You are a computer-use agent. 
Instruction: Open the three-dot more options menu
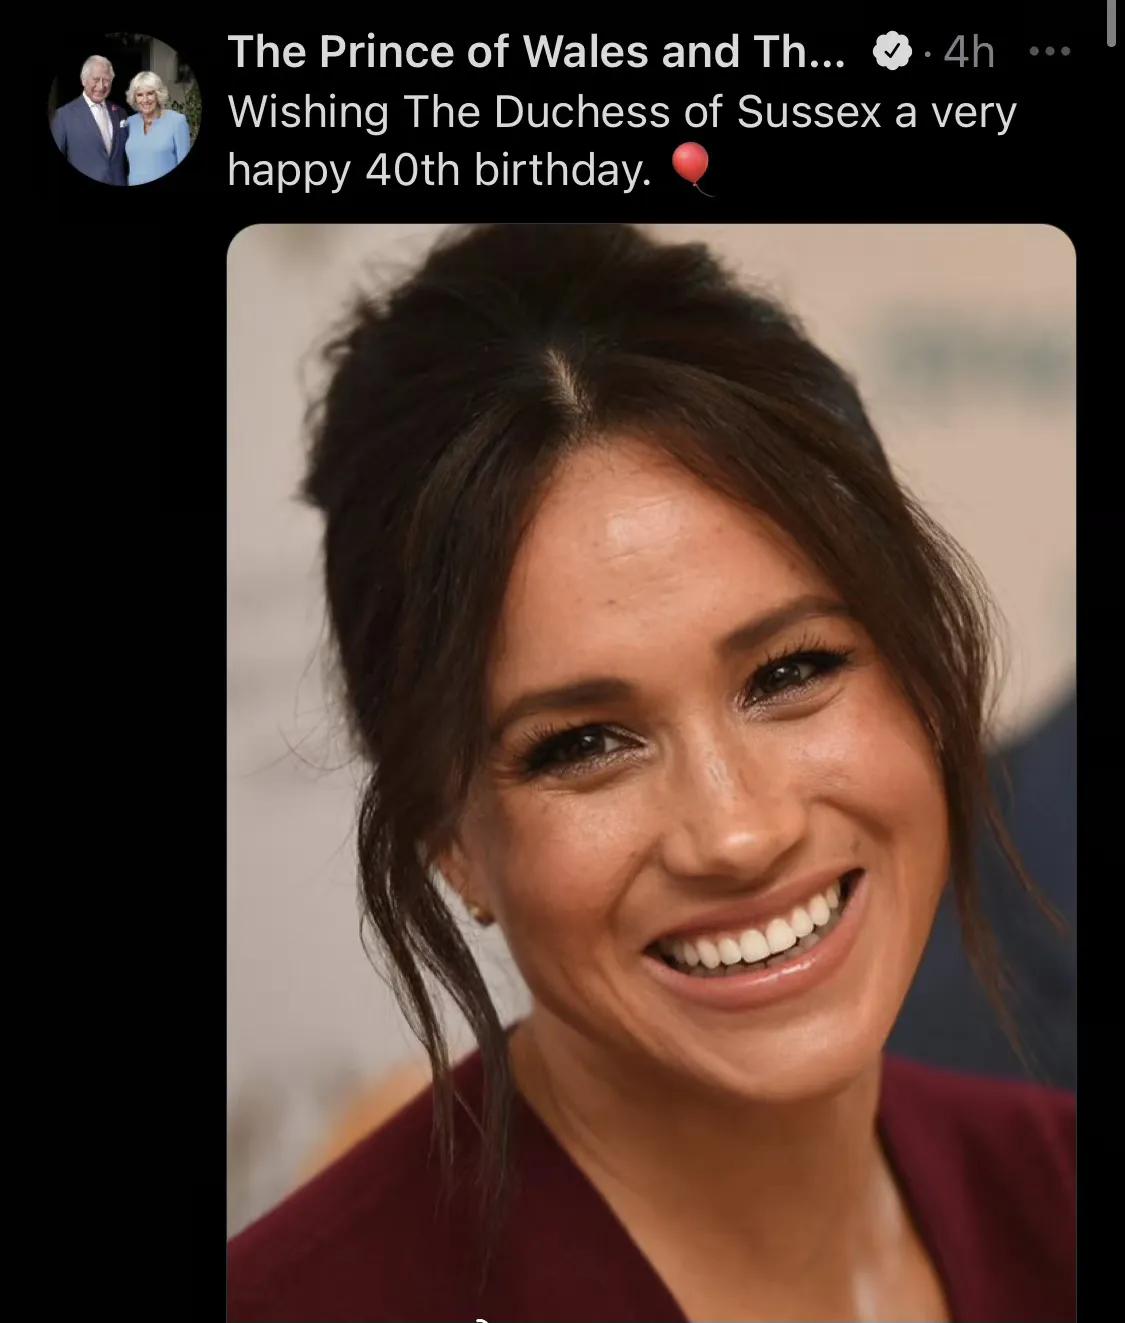[x=1050, y=51]
